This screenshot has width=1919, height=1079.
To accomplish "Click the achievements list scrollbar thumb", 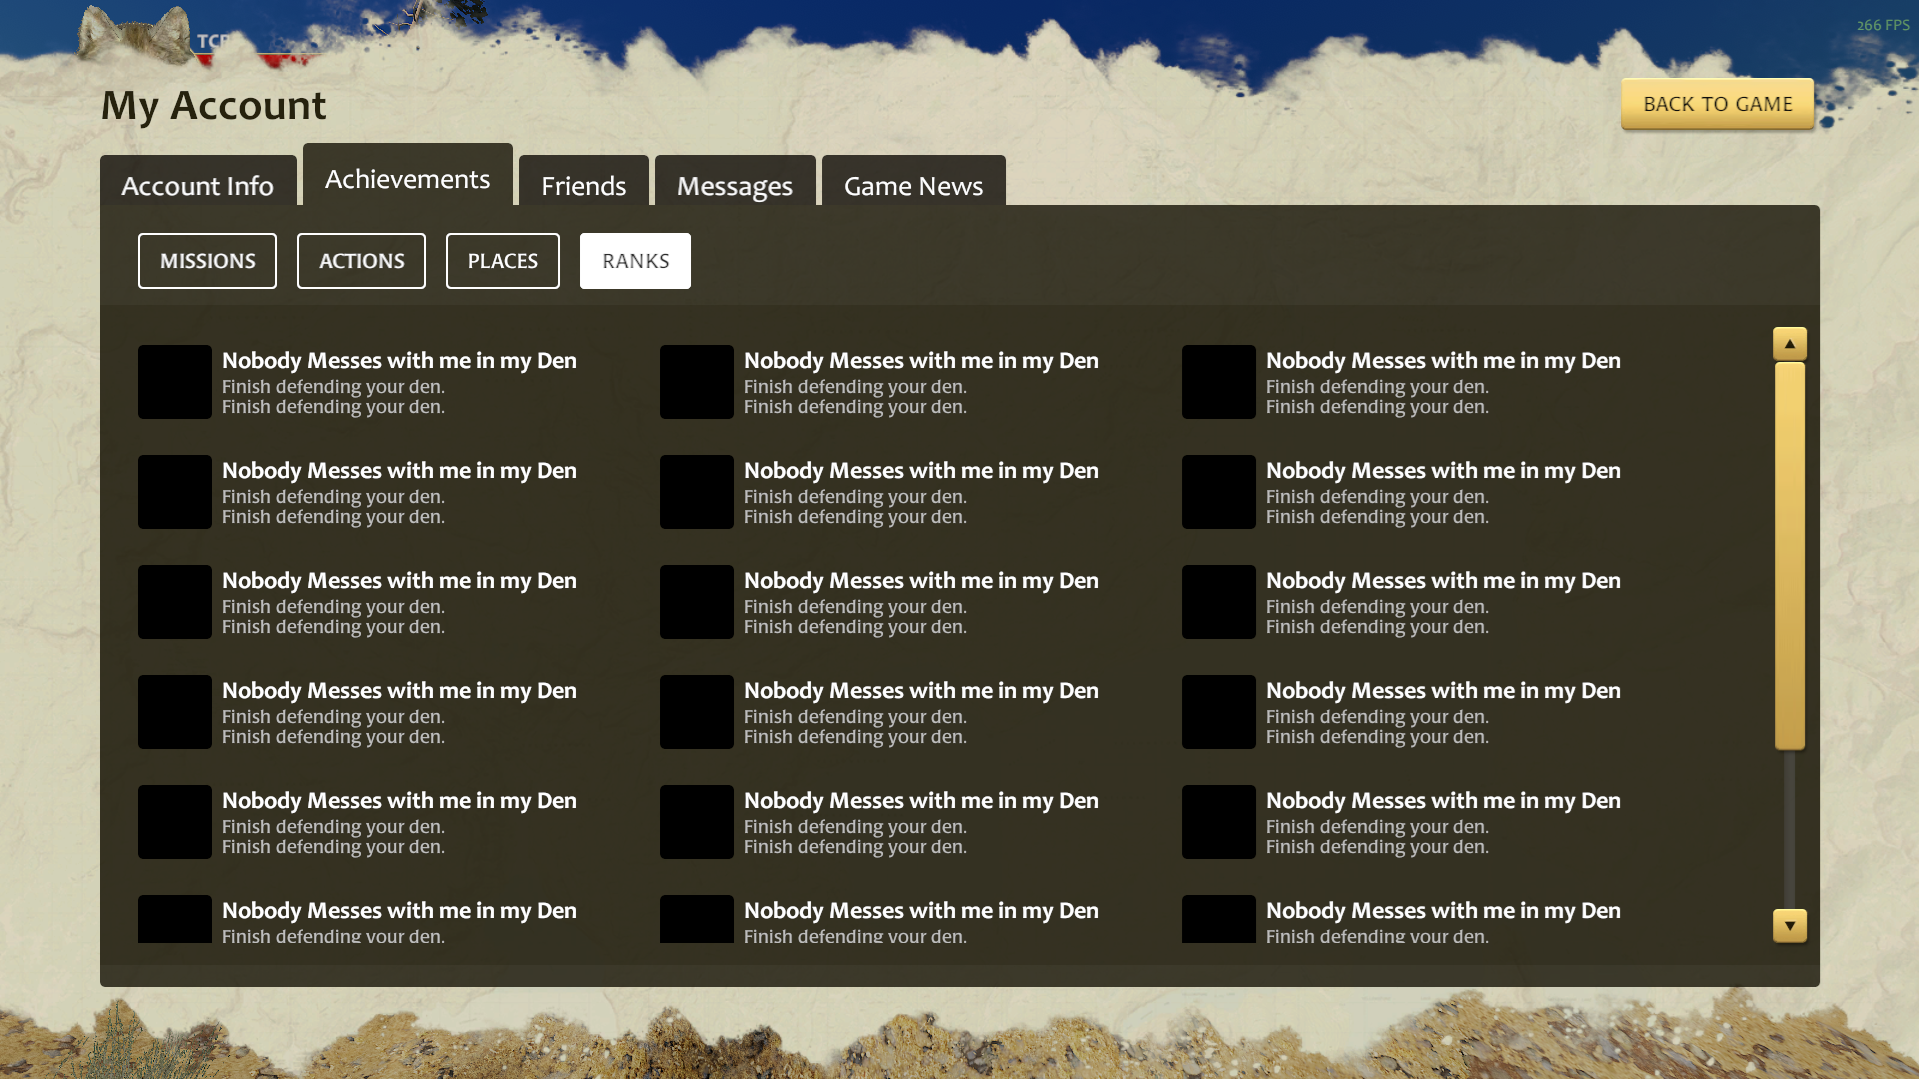I will [x=1789, y=556].
